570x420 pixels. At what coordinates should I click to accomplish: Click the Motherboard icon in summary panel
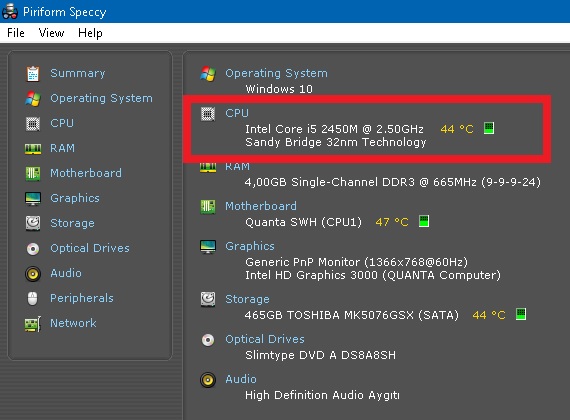pos(208,207)
